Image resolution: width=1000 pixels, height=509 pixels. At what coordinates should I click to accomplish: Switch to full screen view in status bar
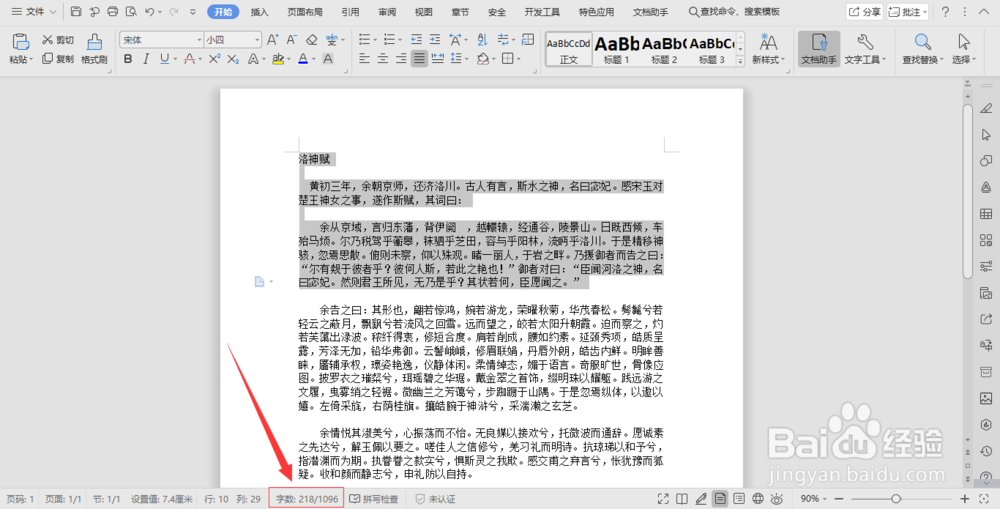663,499
